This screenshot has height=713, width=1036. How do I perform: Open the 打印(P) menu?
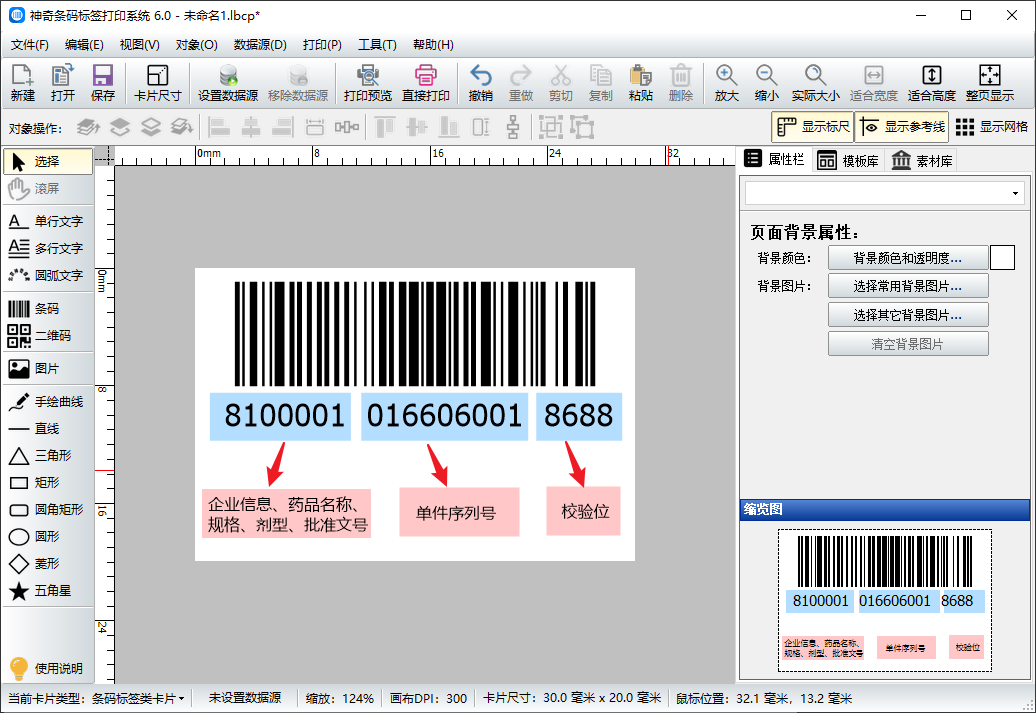322,44
